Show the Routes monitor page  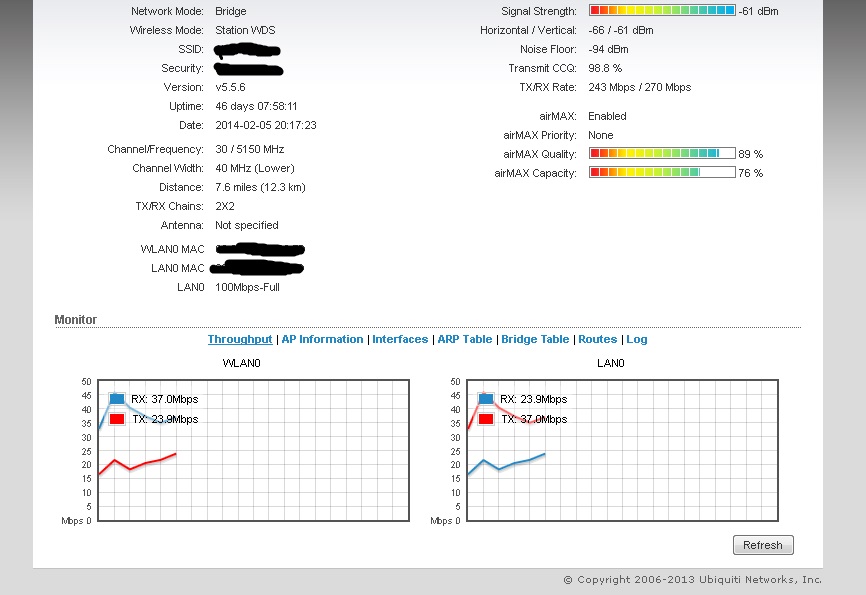597,339
